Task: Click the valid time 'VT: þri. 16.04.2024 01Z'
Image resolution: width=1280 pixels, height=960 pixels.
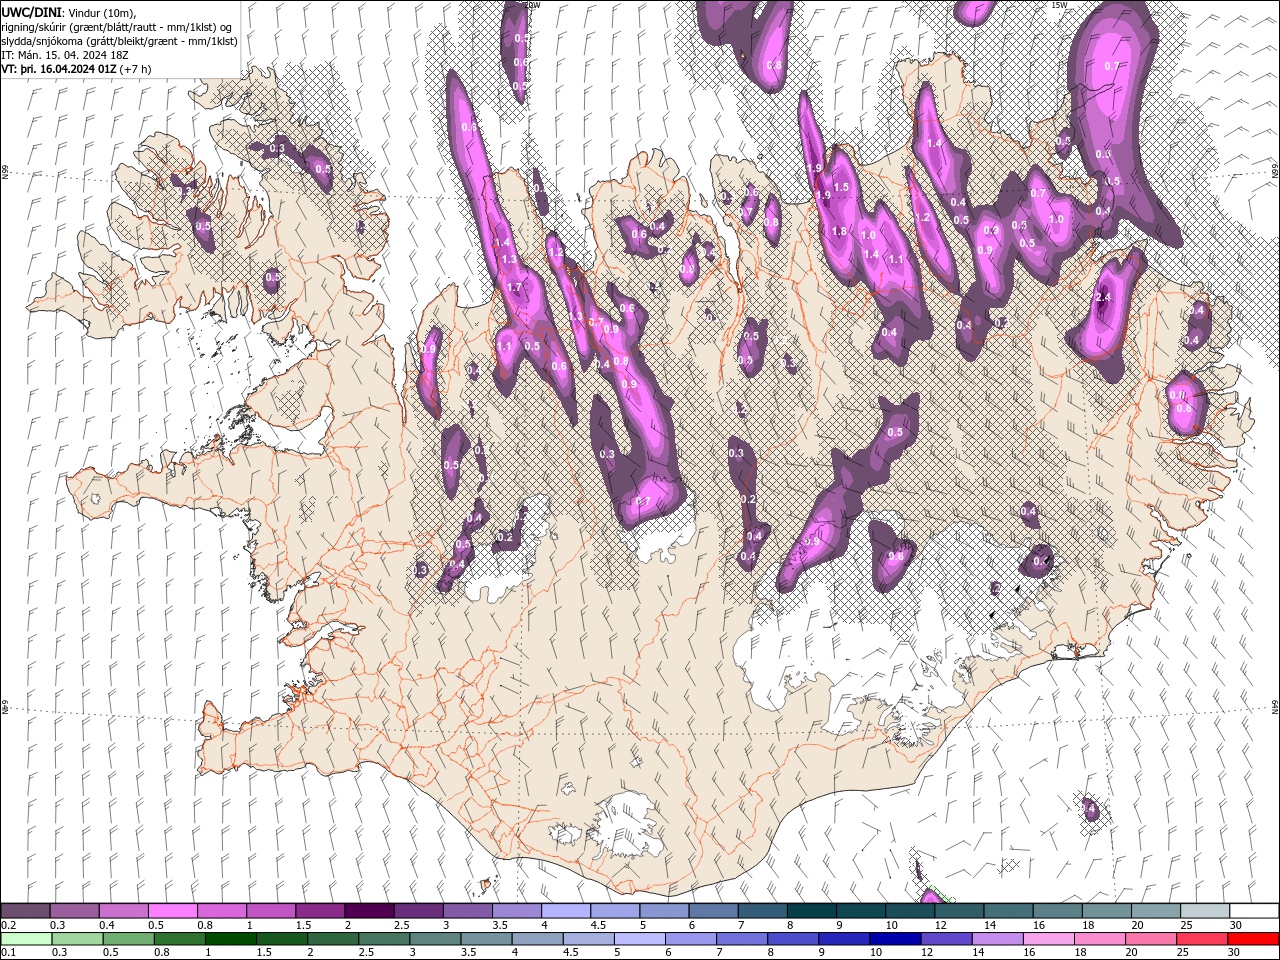Action: coord(59,69)
